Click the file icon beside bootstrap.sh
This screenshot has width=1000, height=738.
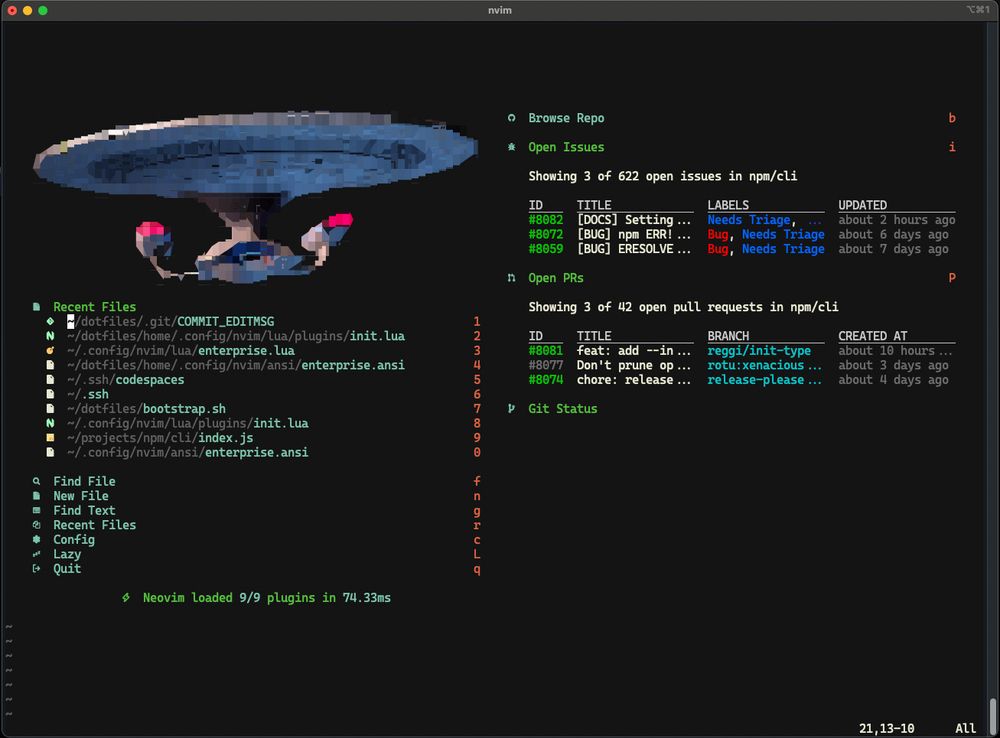[50, 409]
